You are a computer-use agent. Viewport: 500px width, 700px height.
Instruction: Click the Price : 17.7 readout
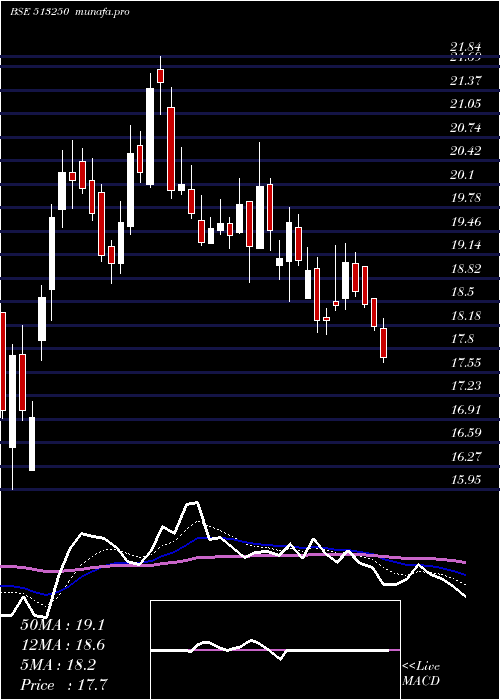63,685
